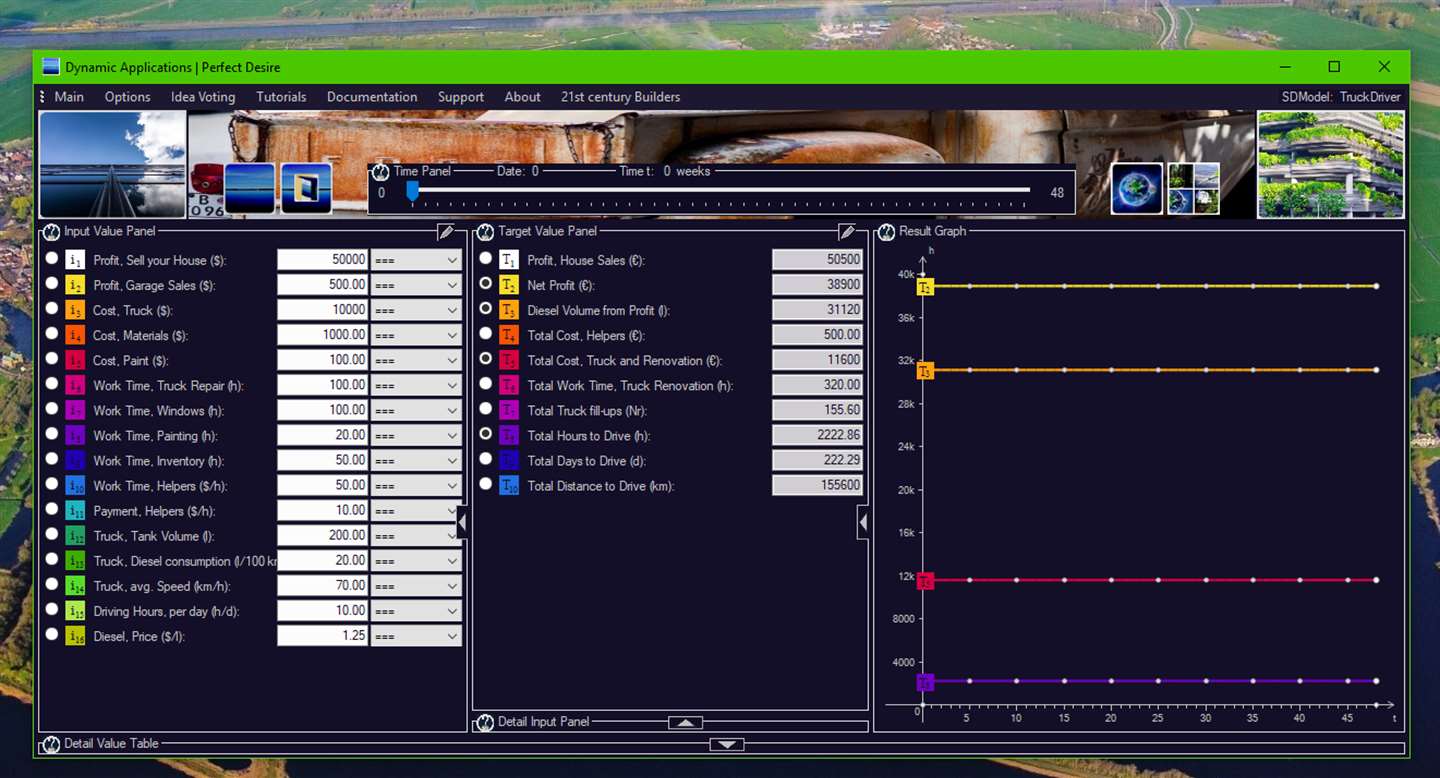
Task: Open the Main menu
Action: pyautogui.click(x=69, y=97)
